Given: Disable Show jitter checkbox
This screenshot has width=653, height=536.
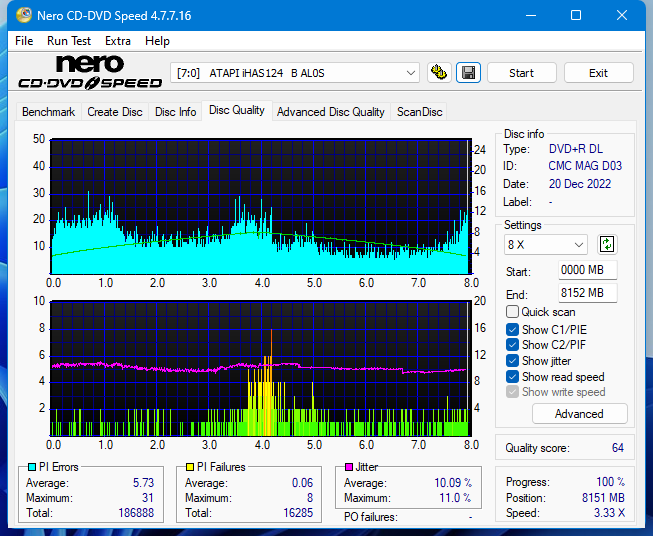Looking at the screenshot, I should click(x=512, y=361).
